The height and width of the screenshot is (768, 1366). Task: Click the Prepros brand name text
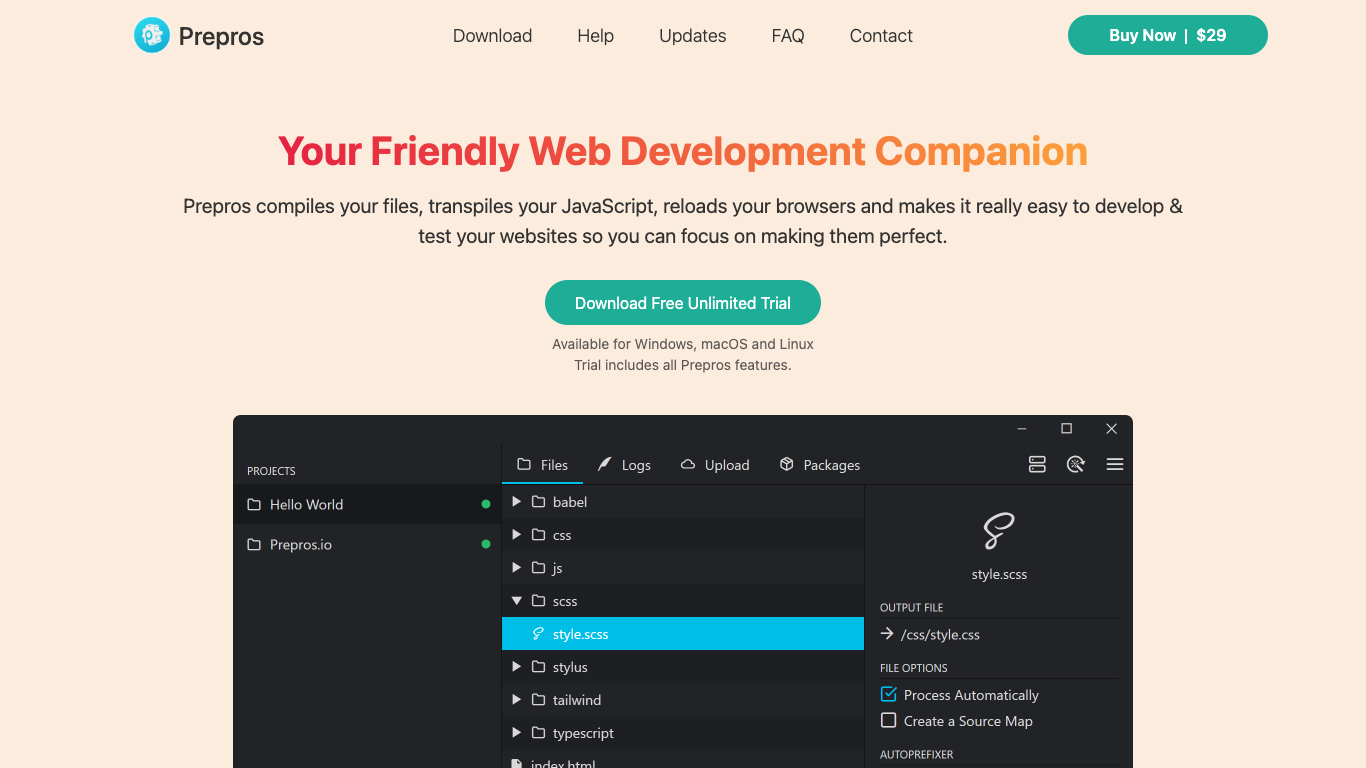221,37
